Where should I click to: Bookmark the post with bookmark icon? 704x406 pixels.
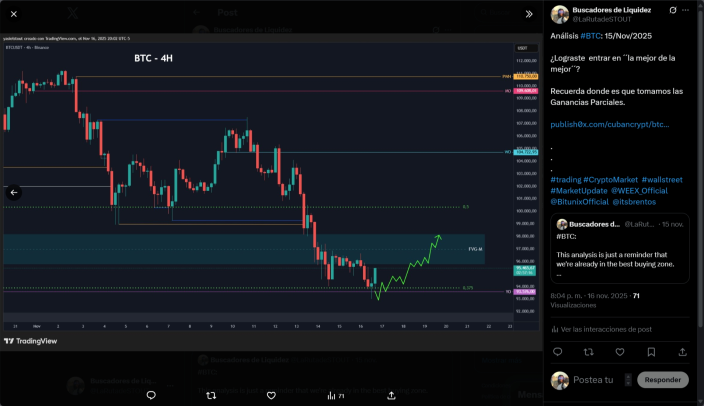click(651, 352)
